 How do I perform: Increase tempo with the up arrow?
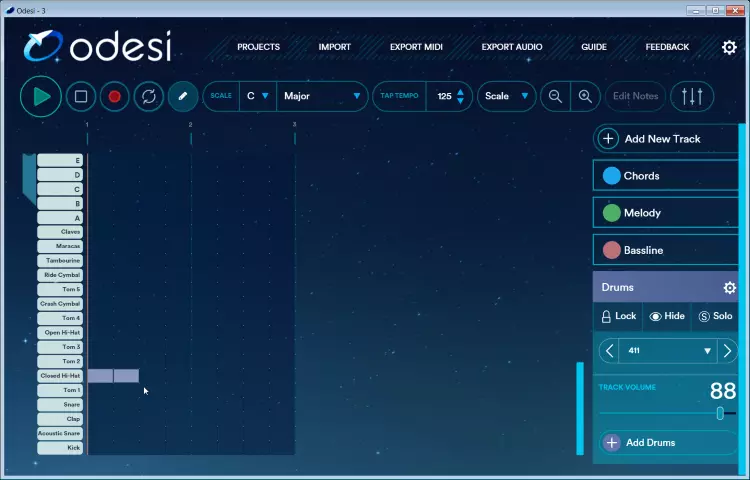(x=460, y=92)
